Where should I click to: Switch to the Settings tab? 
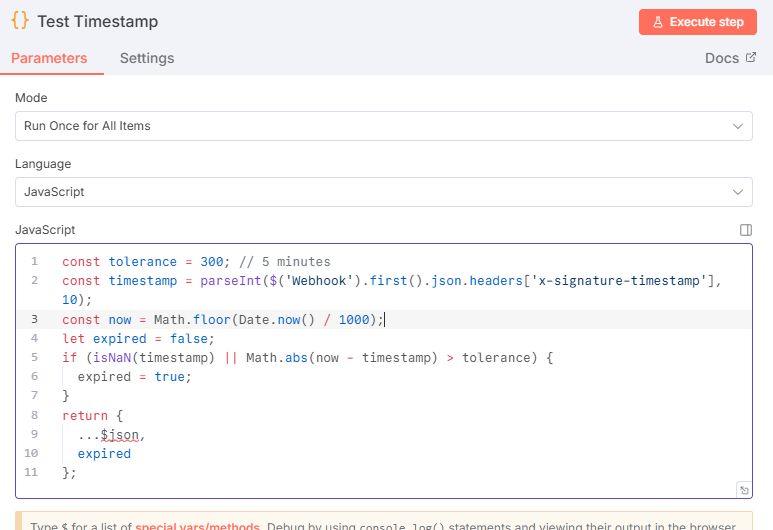[147, 58]
